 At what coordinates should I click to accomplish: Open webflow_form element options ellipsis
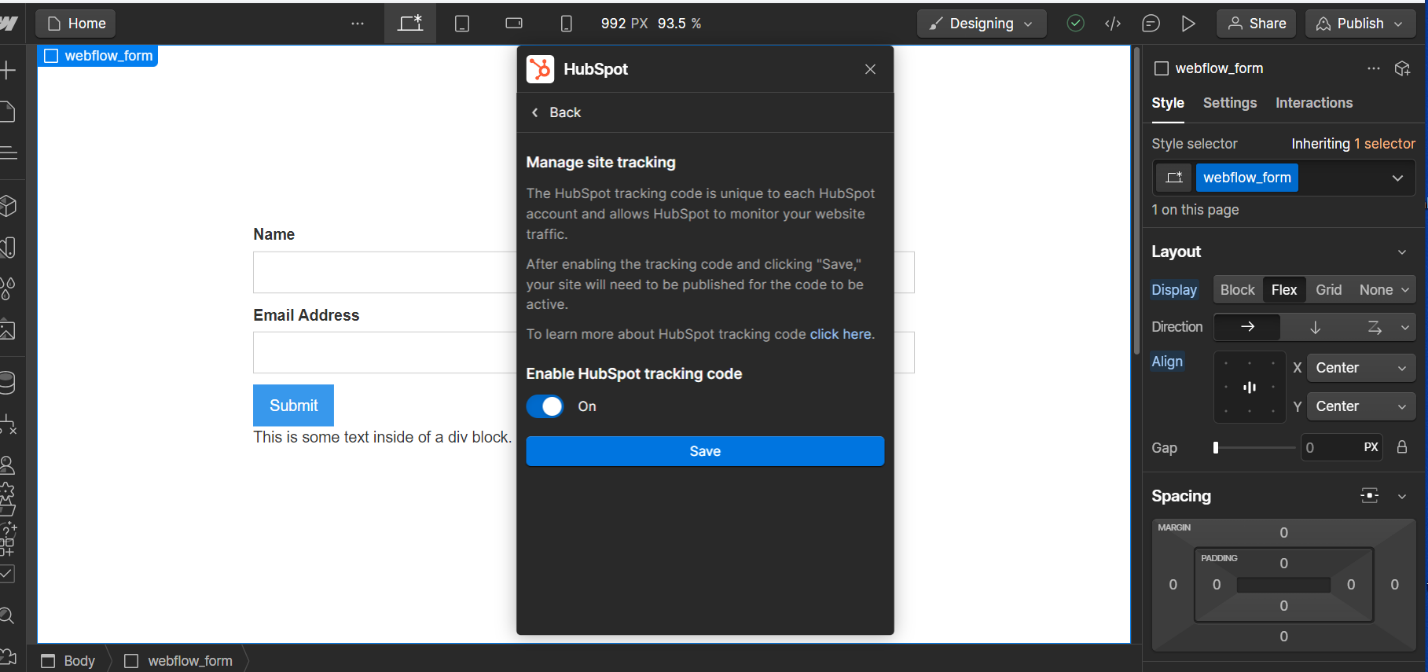[x=1374, y=68]
